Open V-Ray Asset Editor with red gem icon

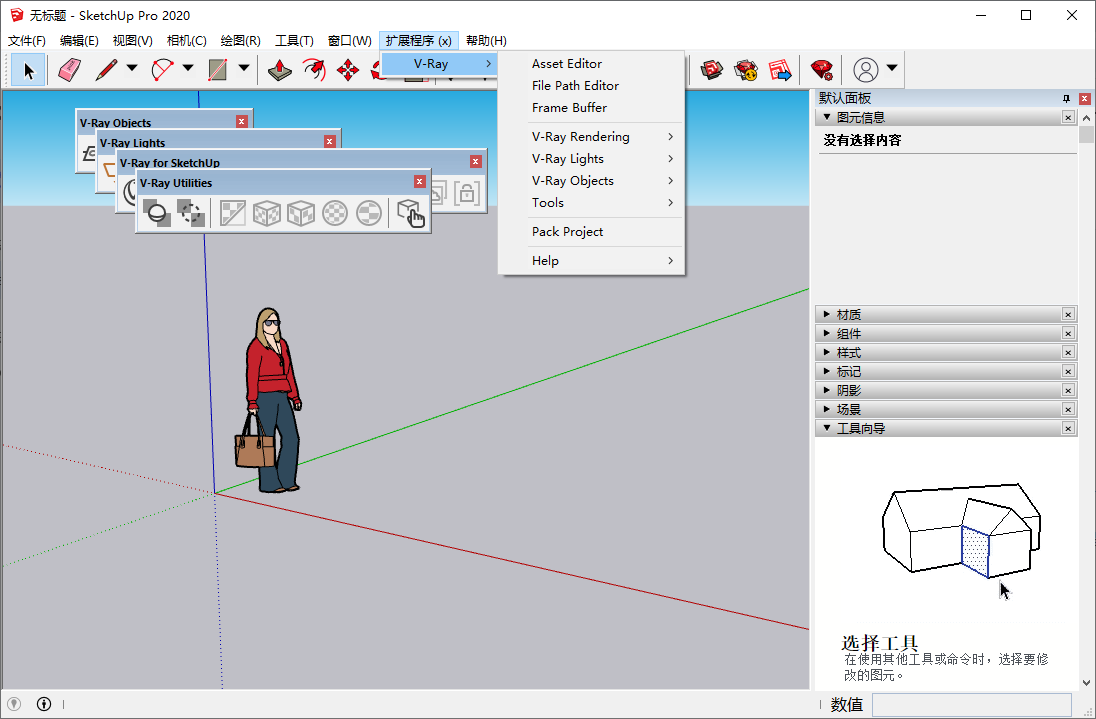tap(822, 70)
